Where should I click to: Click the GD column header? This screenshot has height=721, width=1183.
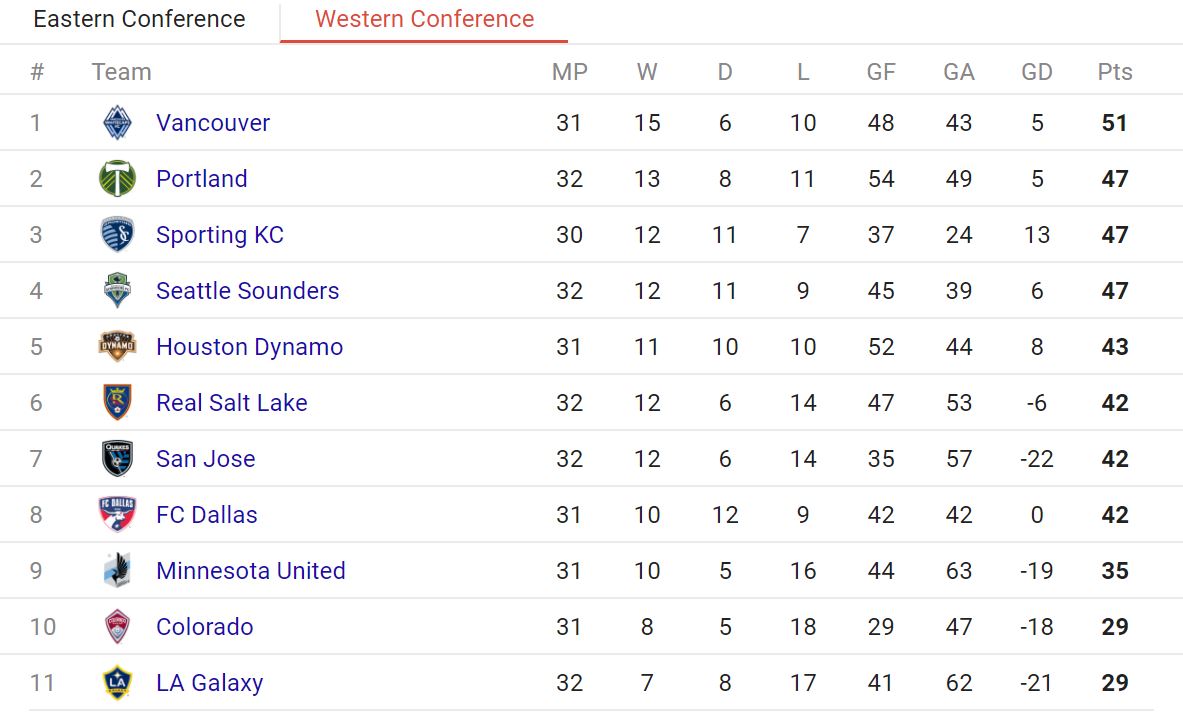click(x=1037, y=72)
